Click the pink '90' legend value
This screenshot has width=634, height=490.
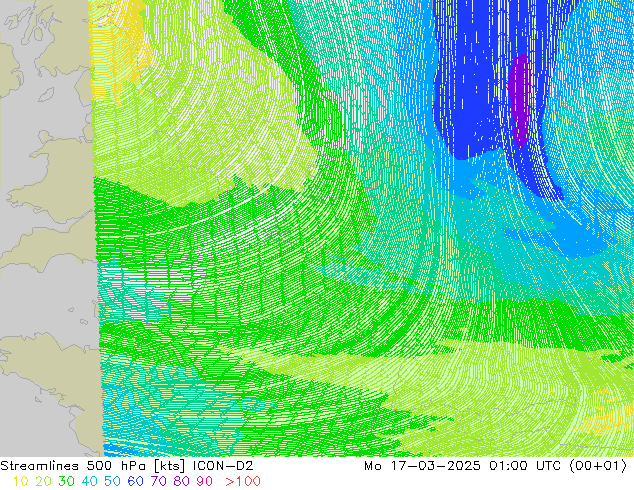point(204,481)
